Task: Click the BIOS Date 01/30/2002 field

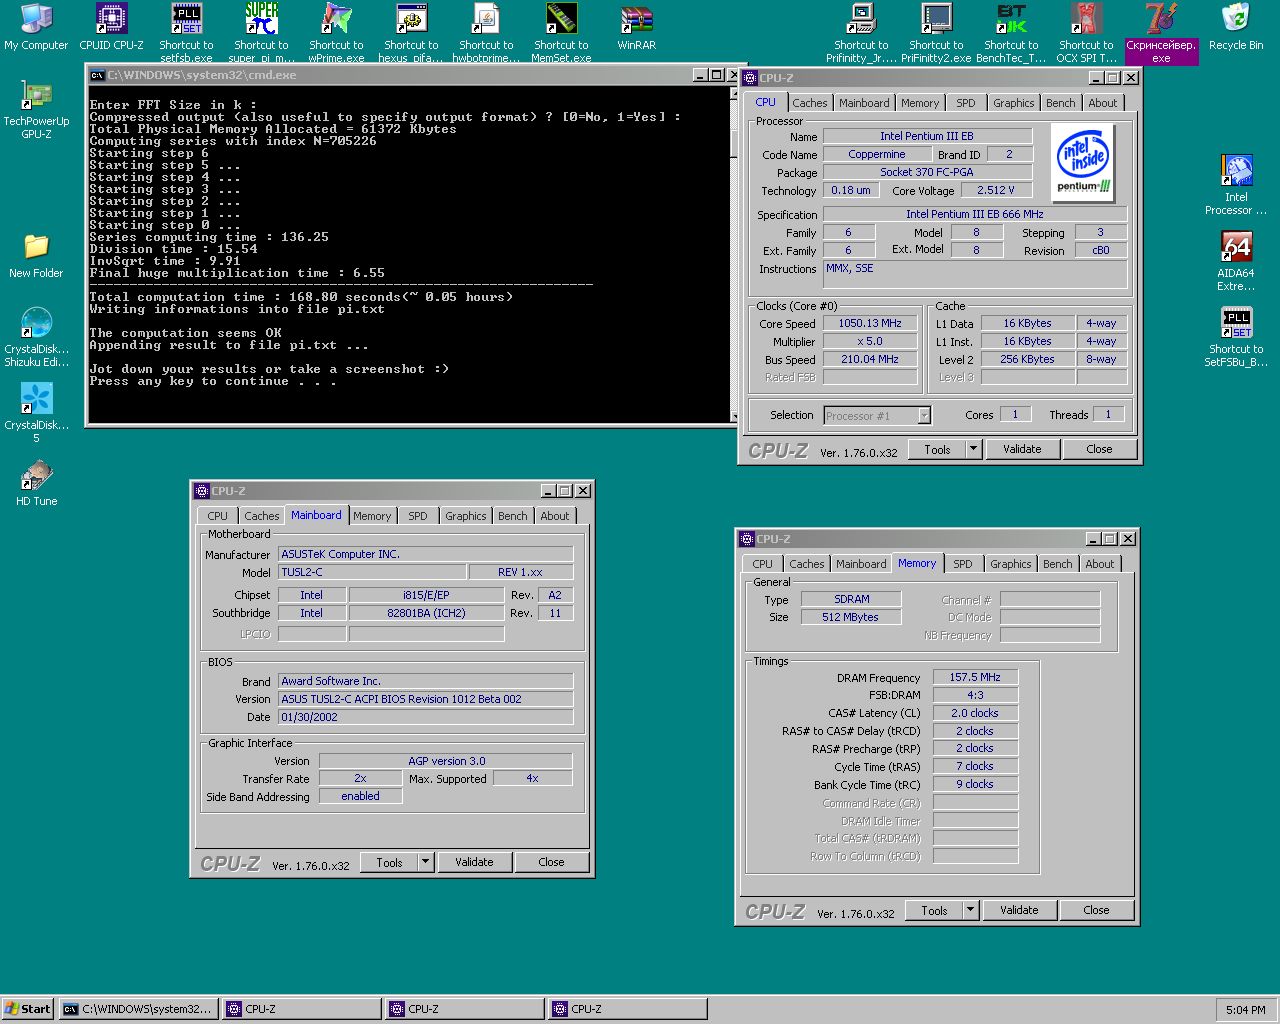Action: (425, 717)
